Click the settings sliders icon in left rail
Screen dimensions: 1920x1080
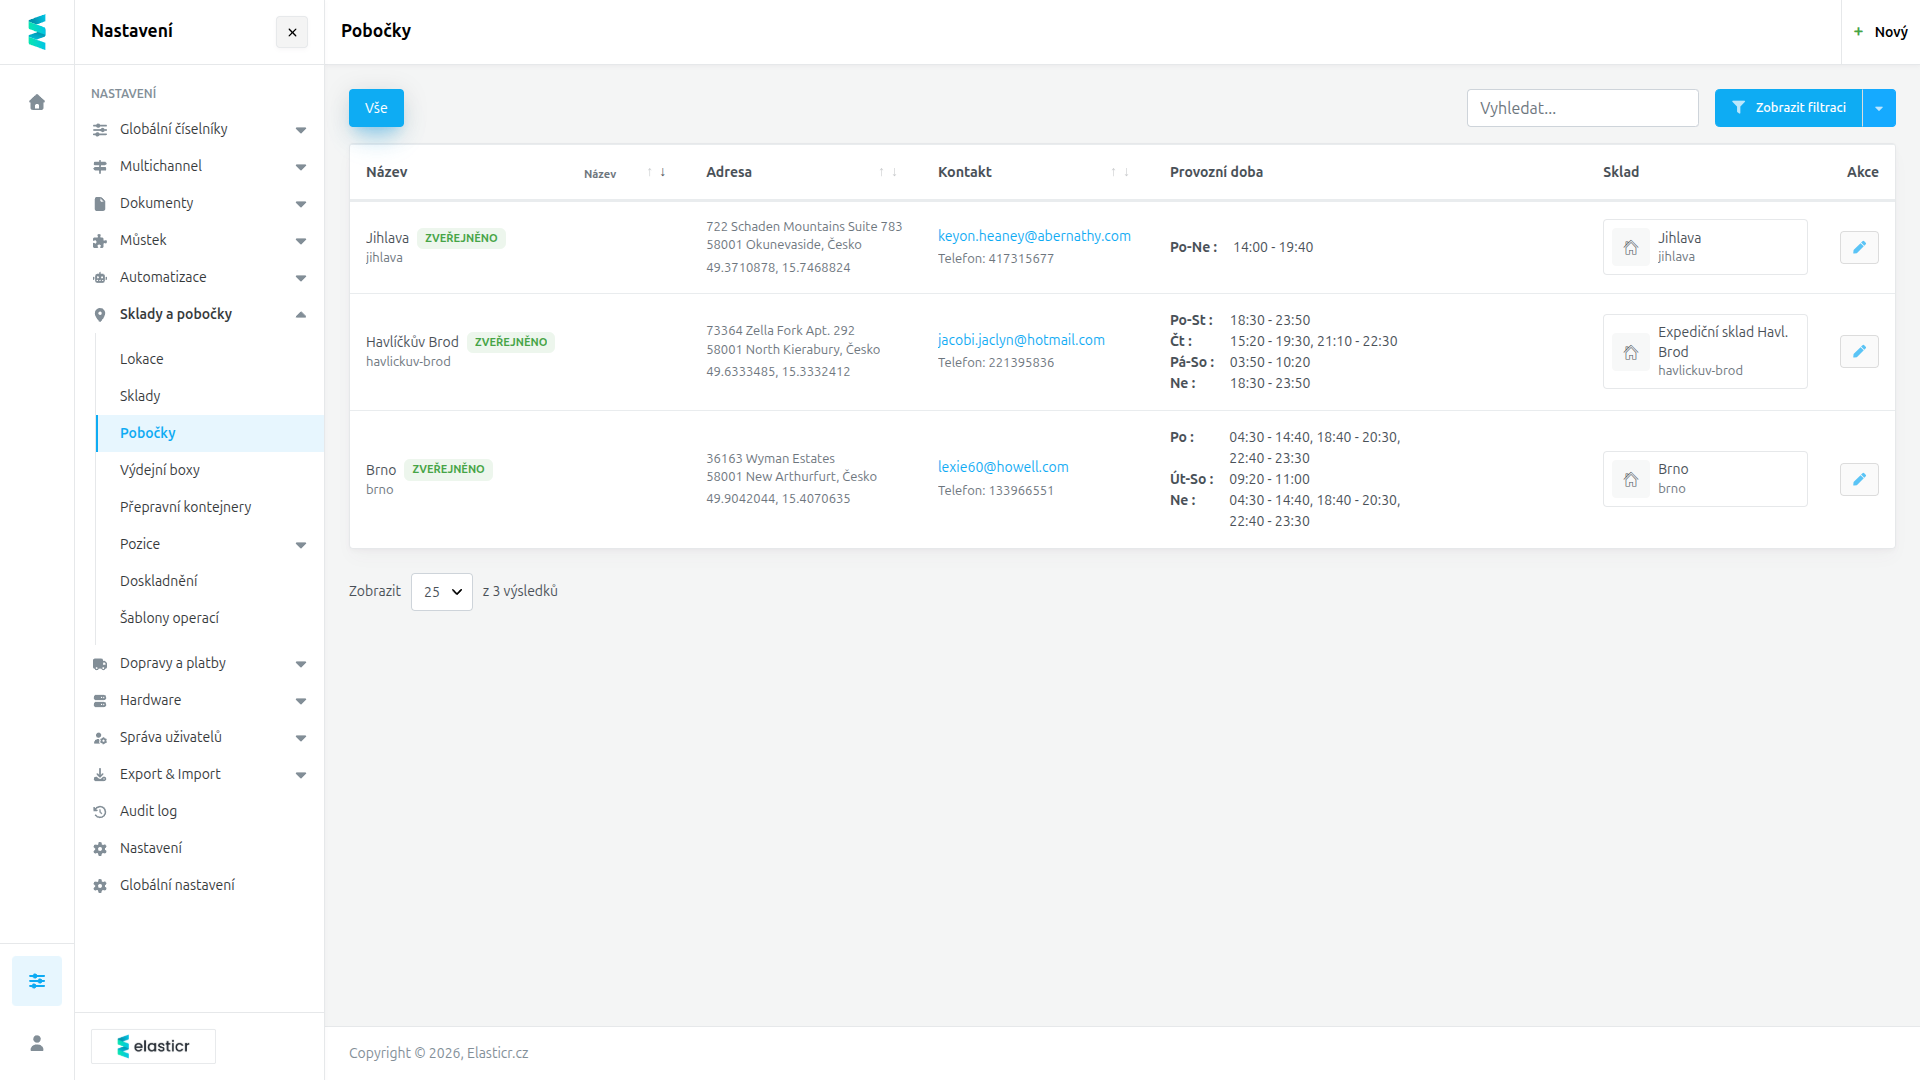coord(37,981)
